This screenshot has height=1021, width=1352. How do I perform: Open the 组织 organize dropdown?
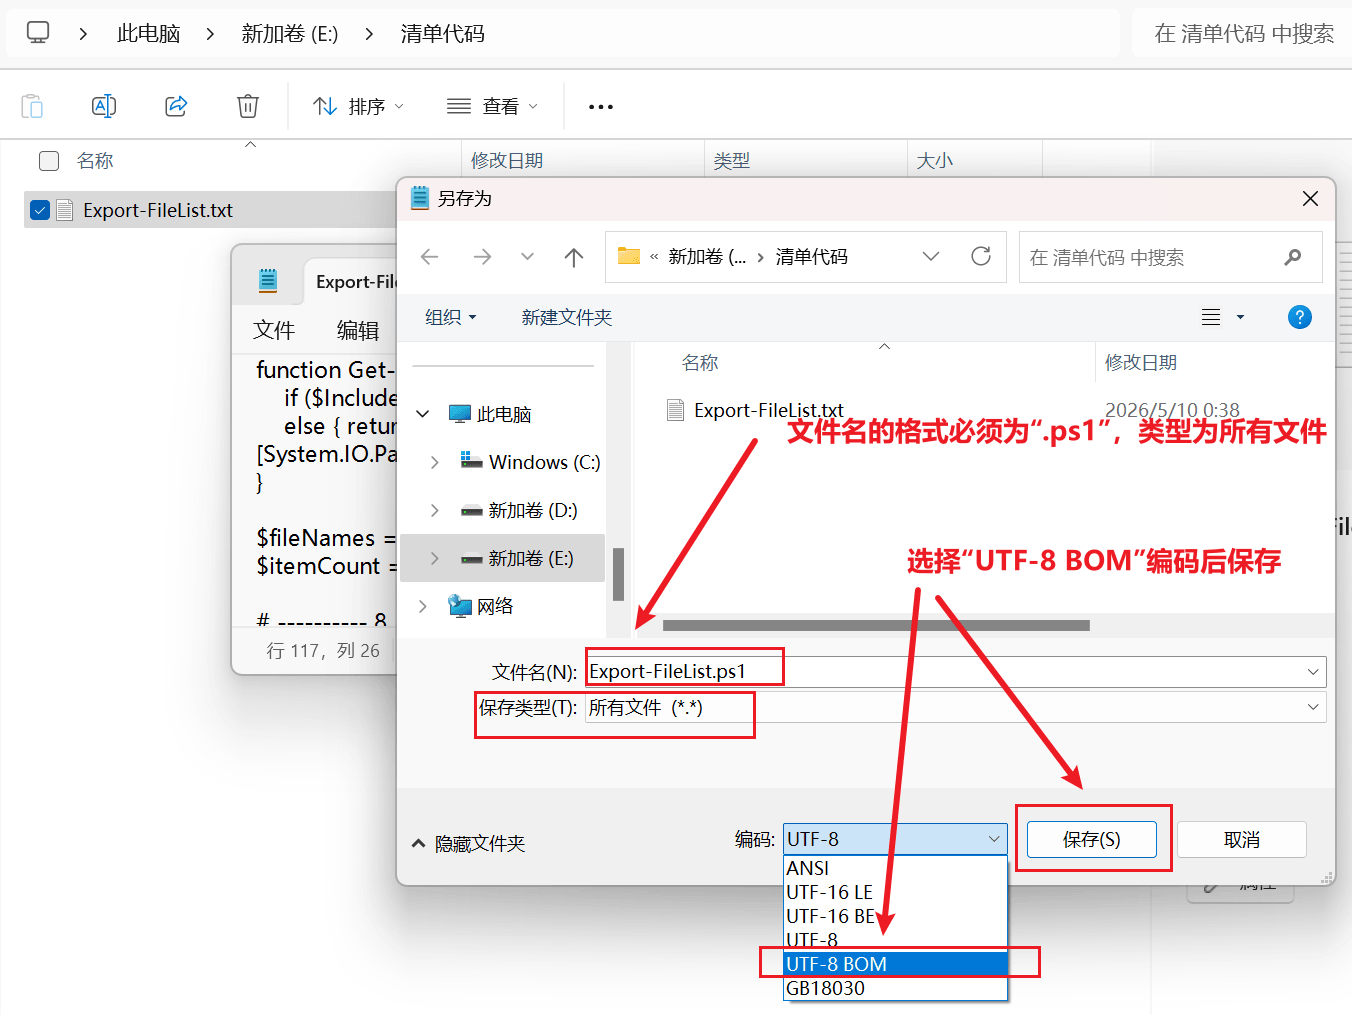[450, 317]
